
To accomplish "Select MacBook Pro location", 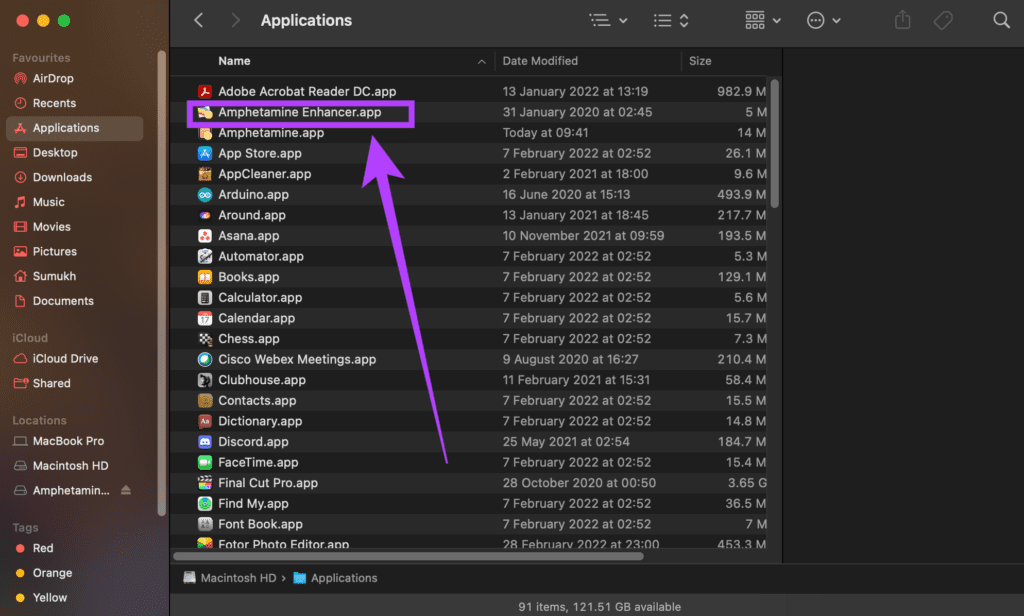I will (x=74, y=441).
